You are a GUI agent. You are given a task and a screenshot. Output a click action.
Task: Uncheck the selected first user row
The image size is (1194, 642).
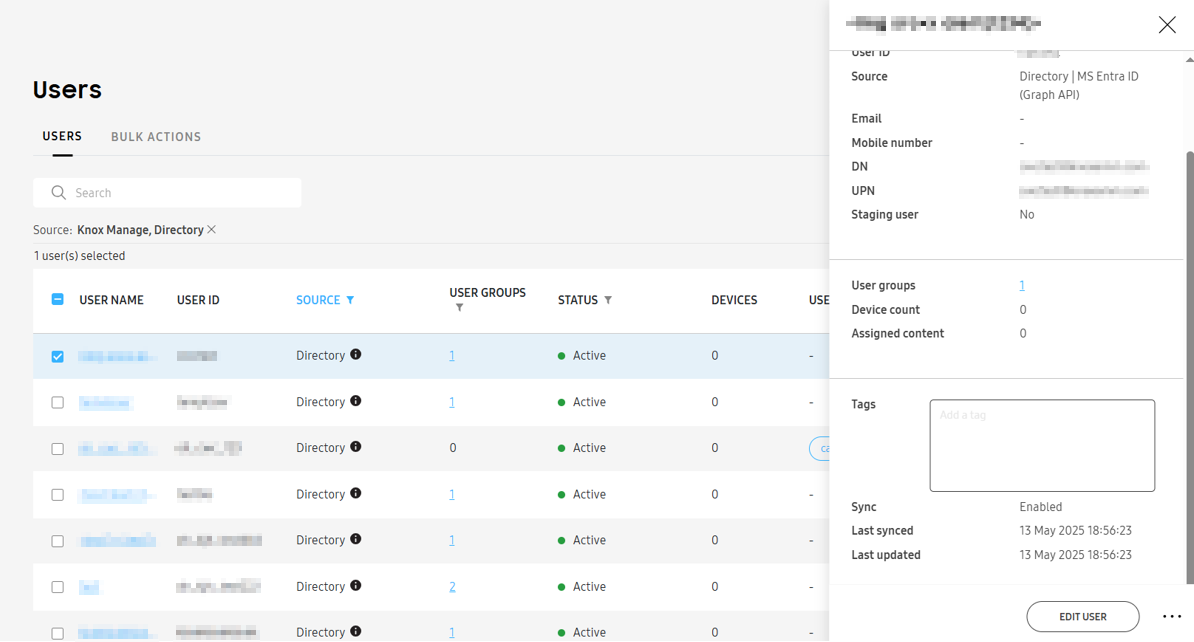point(57,356)
